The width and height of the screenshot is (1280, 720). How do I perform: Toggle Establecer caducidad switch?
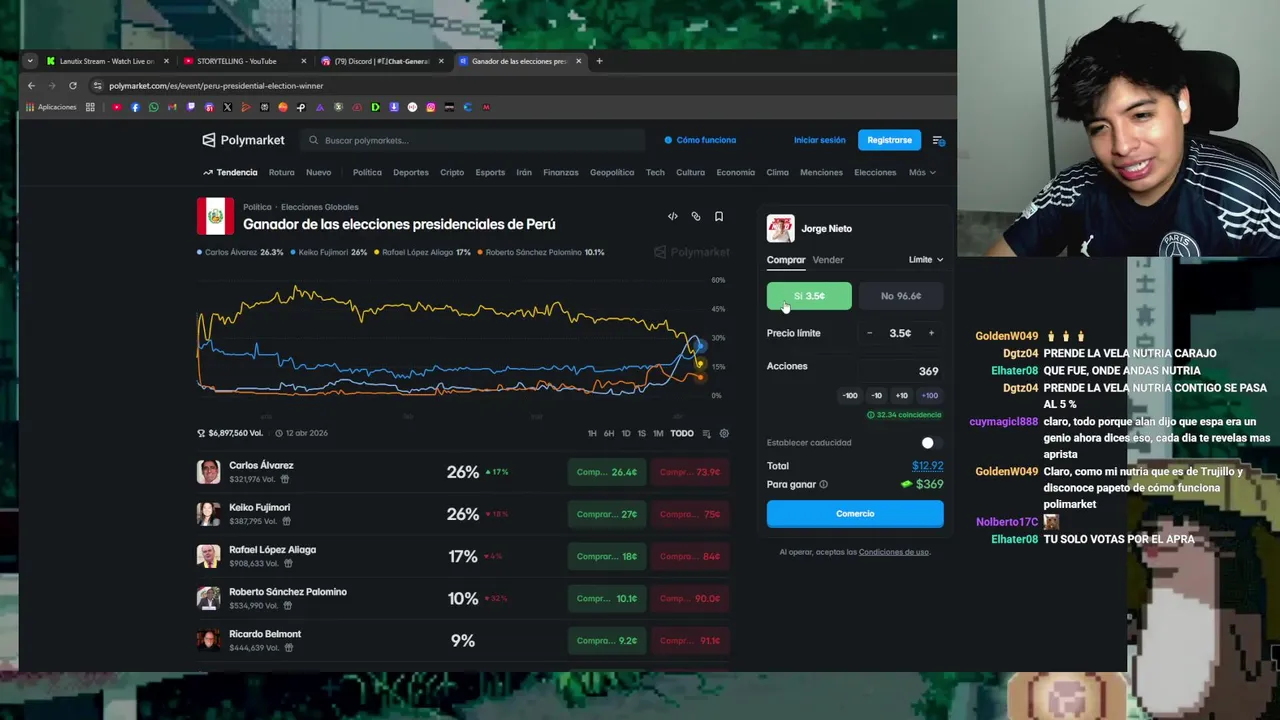[931, 443]
